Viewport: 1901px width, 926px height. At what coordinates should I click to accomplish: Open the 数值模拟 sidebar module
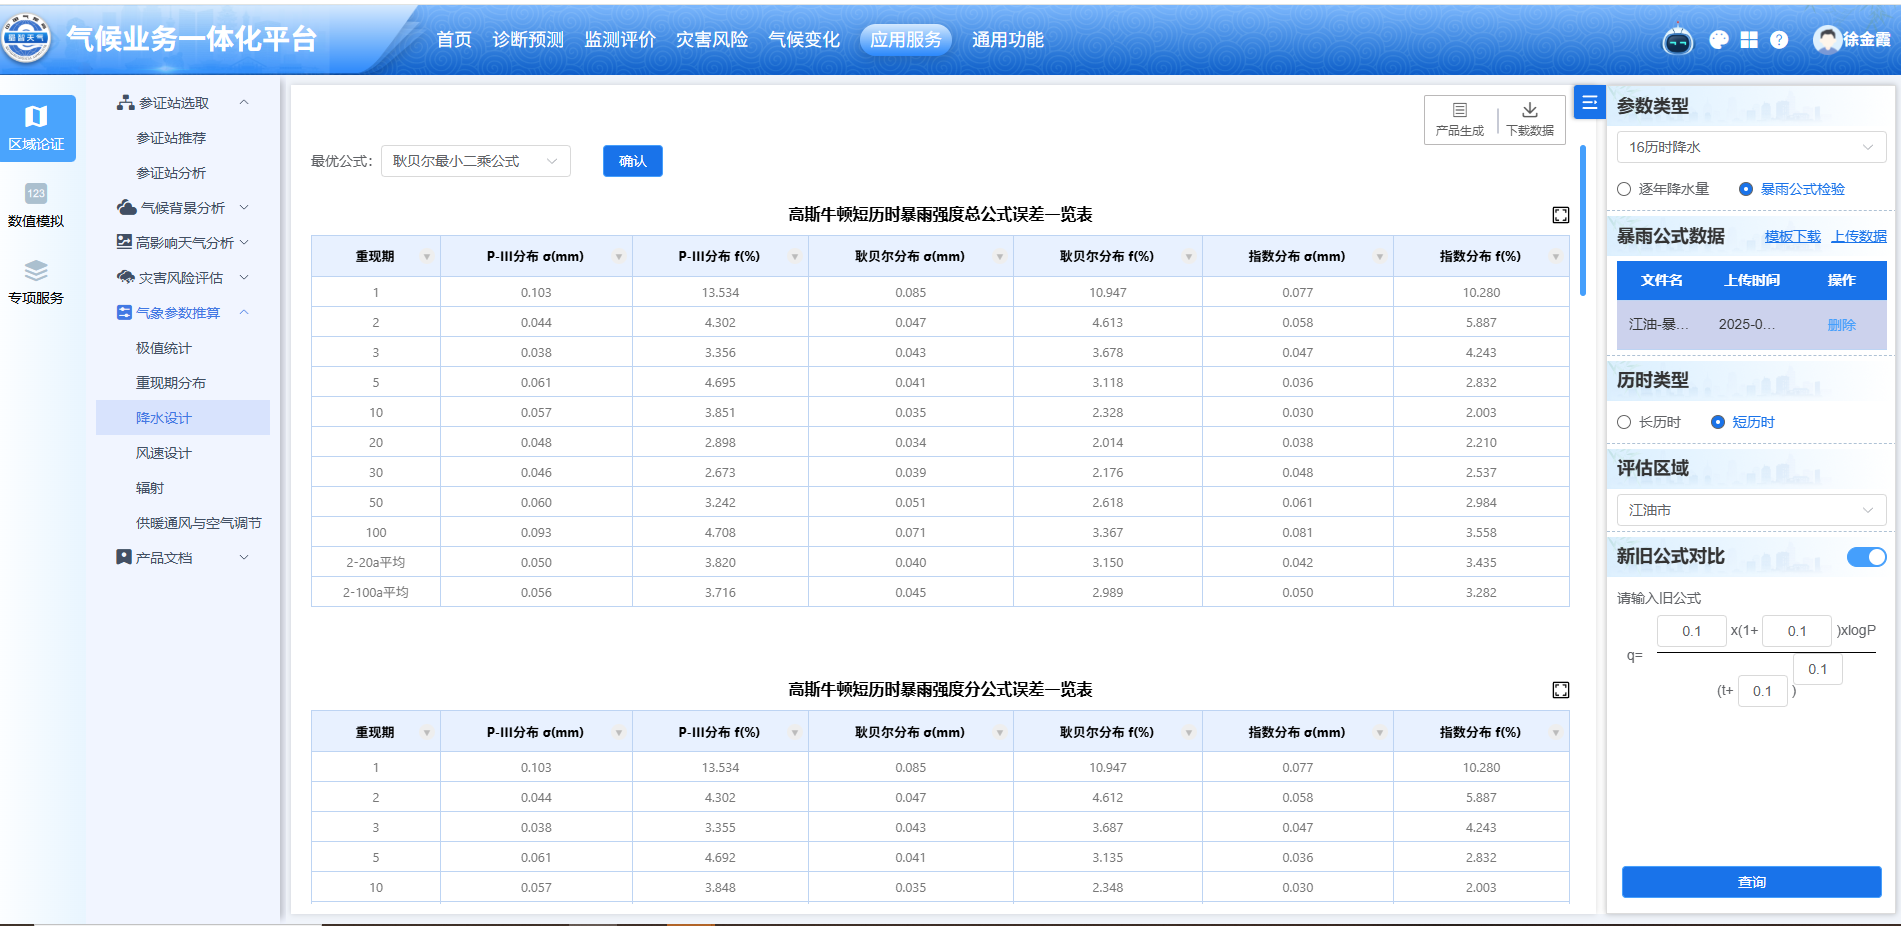pos(36,205)
